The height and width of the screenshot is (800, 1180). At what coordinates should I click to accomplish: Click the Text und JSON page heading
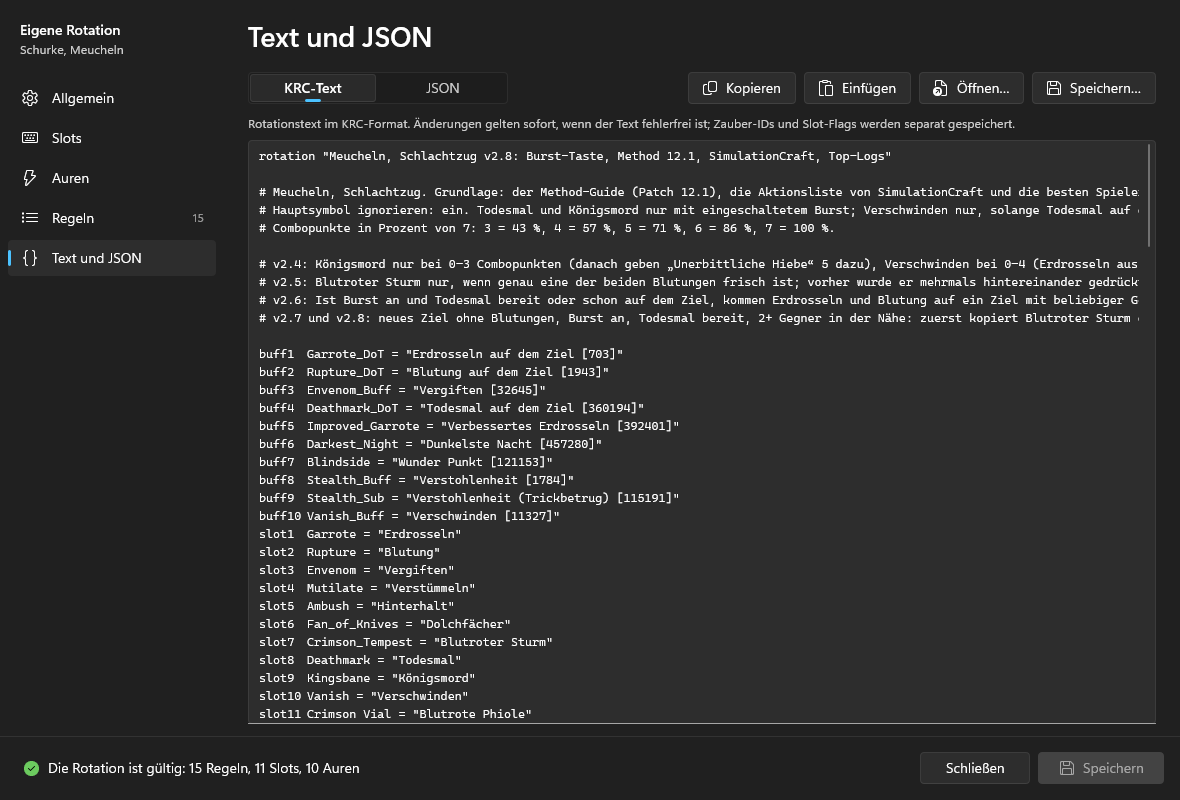coord(339,38)
